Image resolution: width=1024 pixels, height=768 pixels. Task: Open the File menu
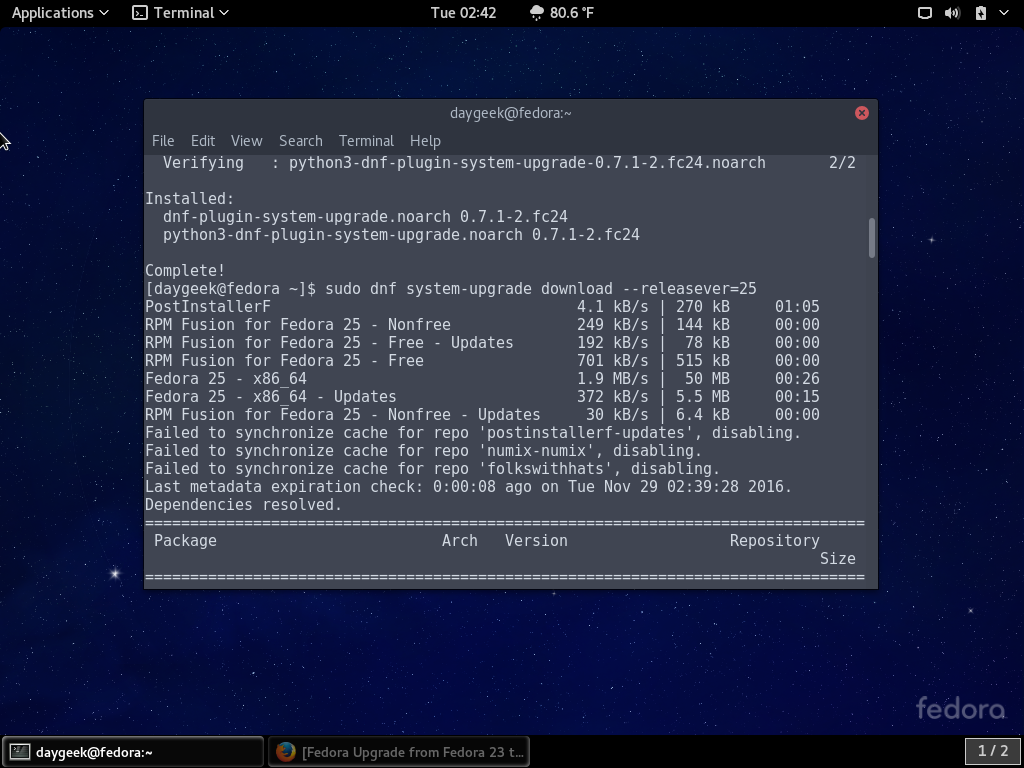click(x=163, y=141)
